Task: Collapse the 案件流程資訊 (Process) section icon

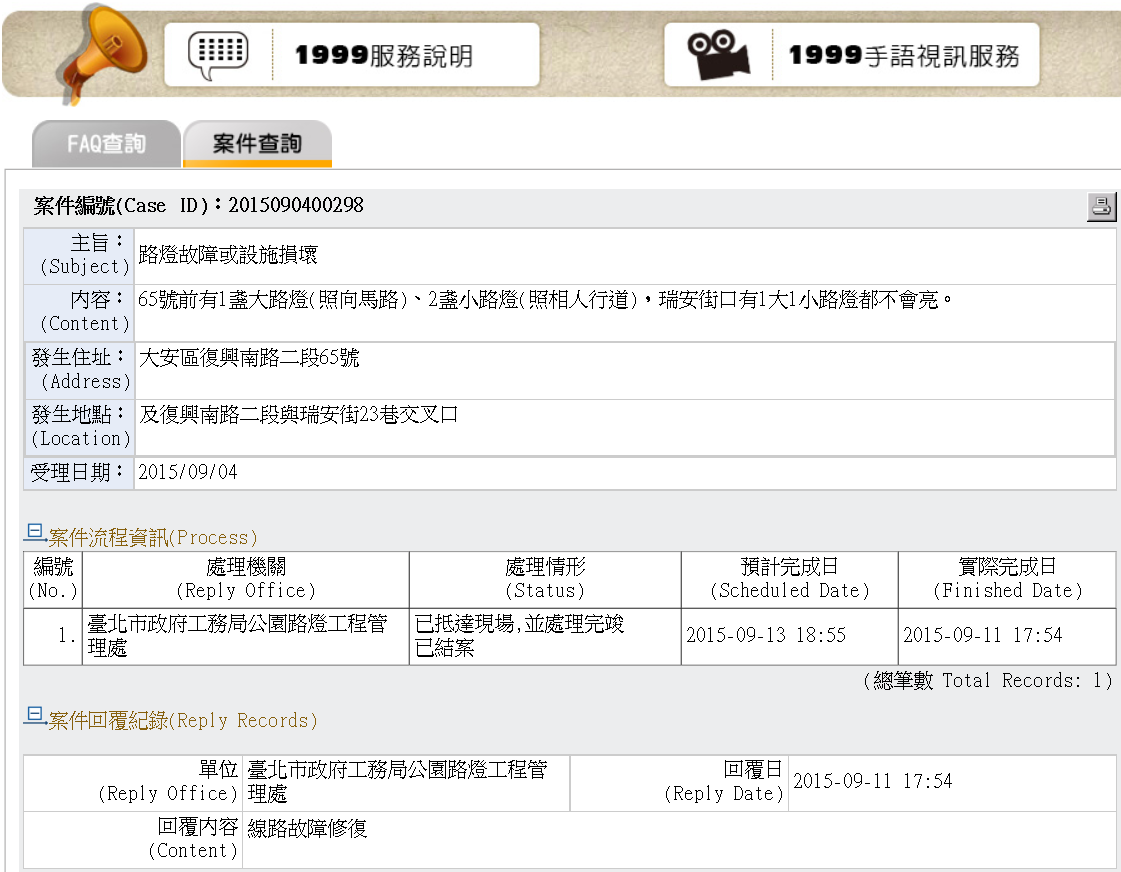Action: coord(35,533)
